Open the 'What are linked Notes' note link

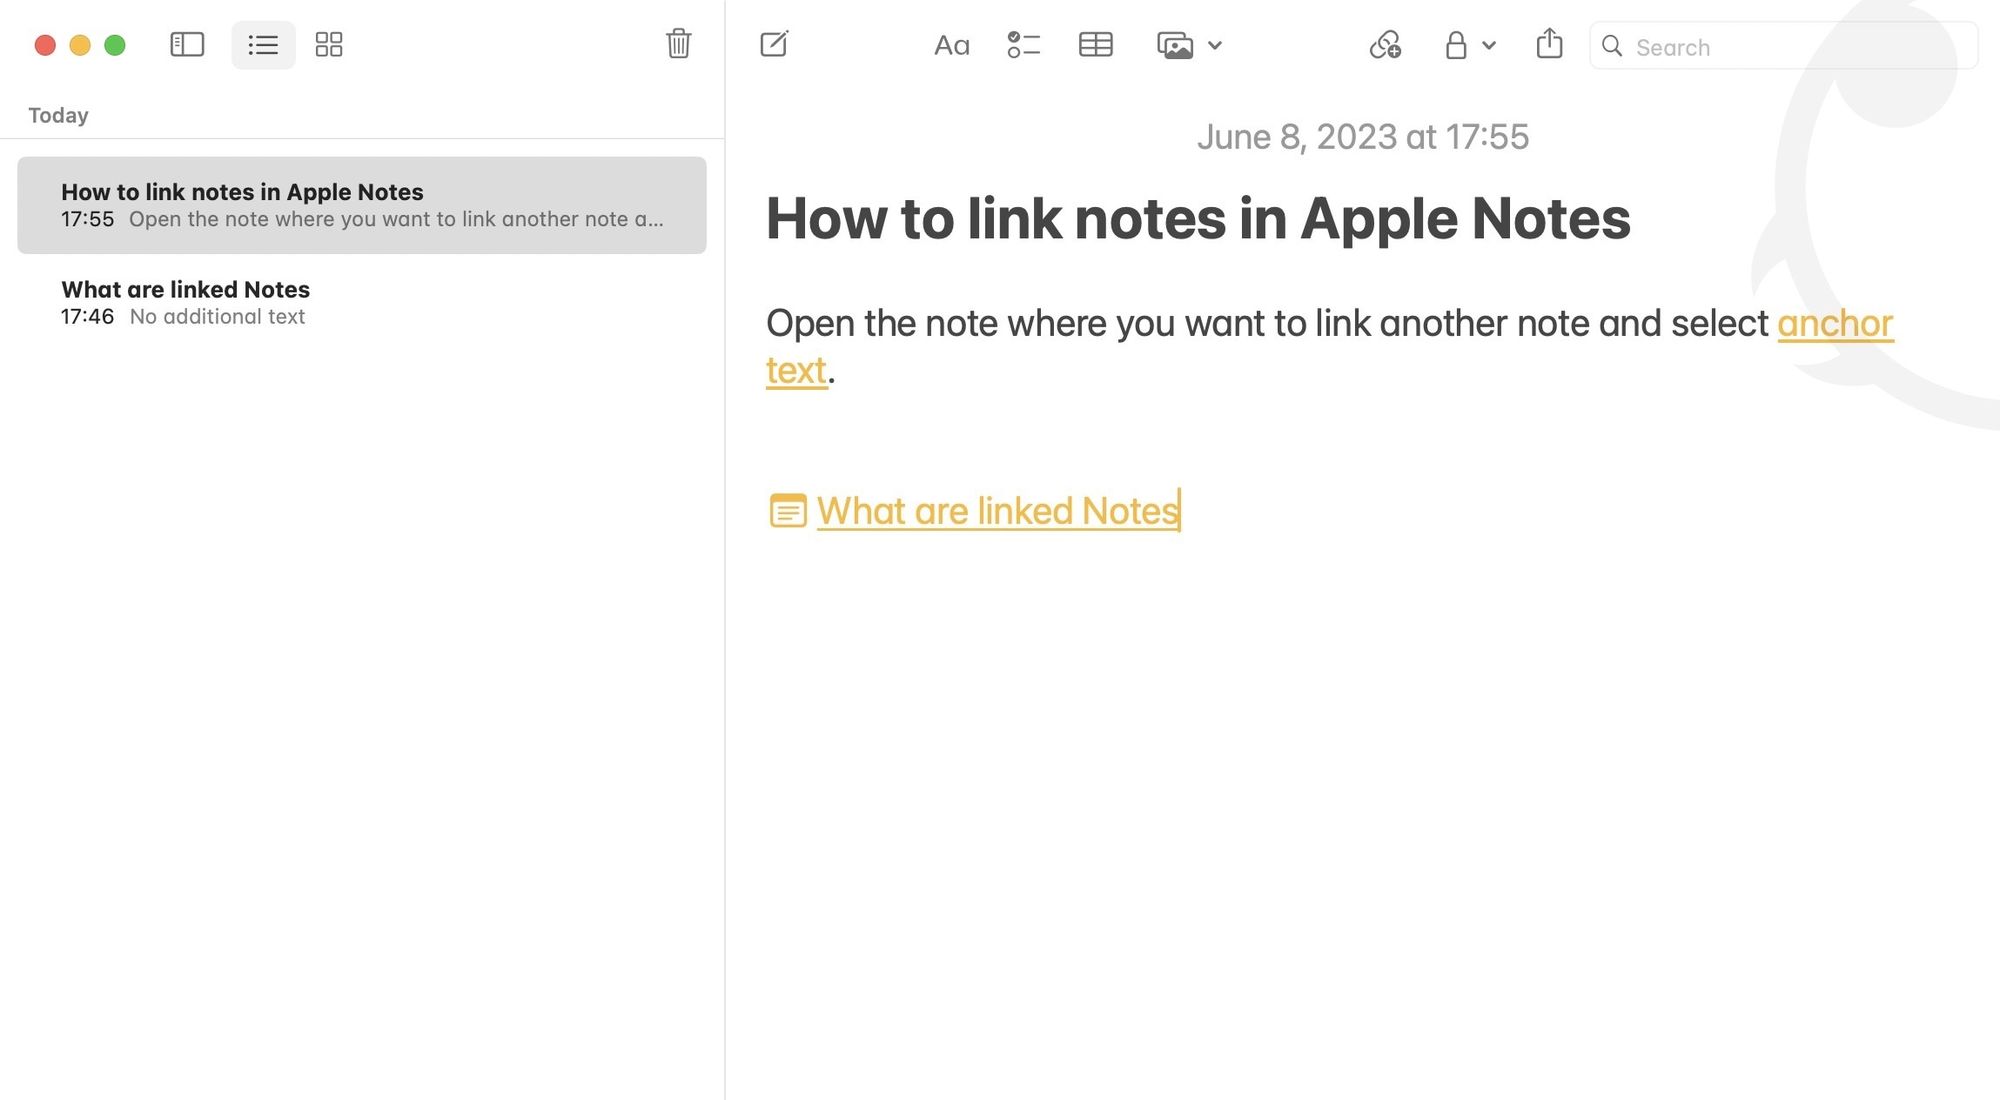click(x=996, y=511)
